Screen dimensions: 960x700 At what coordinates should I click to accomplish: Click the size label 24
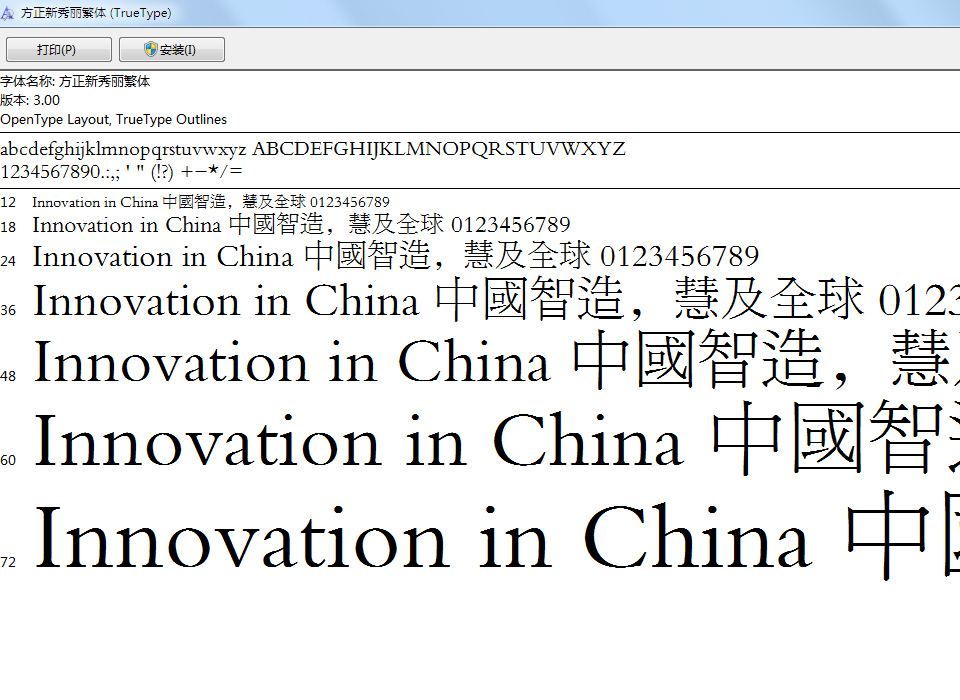[x=9, y=261]
